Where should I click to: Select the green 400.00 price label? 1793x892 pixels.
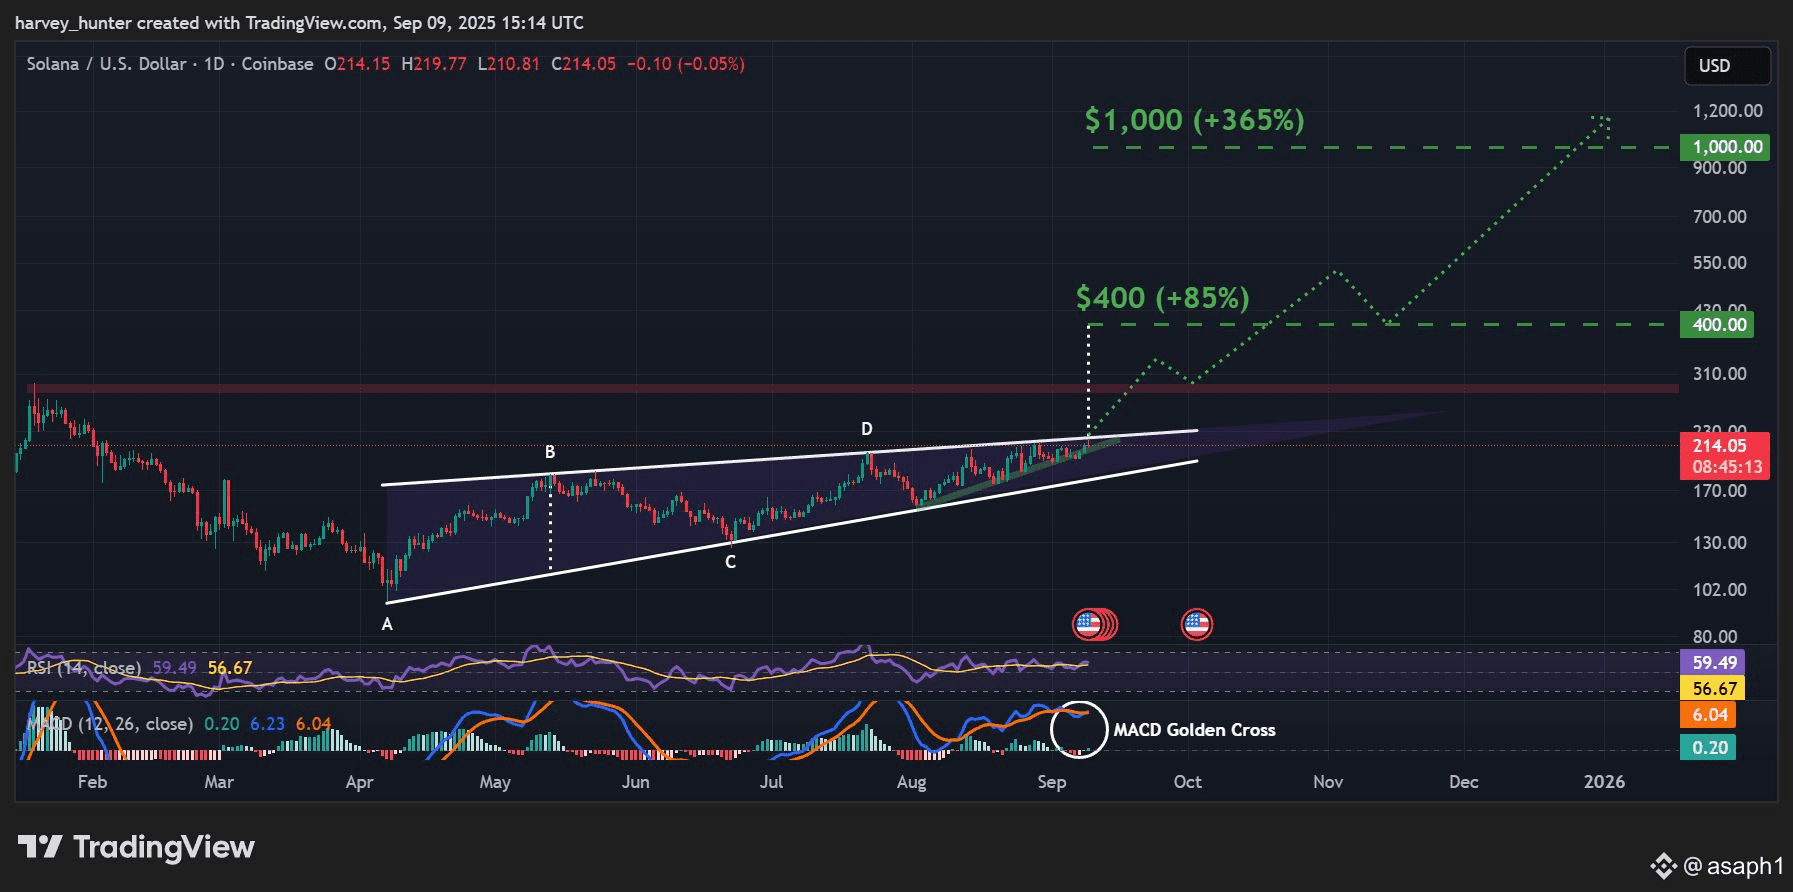[1719, 325]
